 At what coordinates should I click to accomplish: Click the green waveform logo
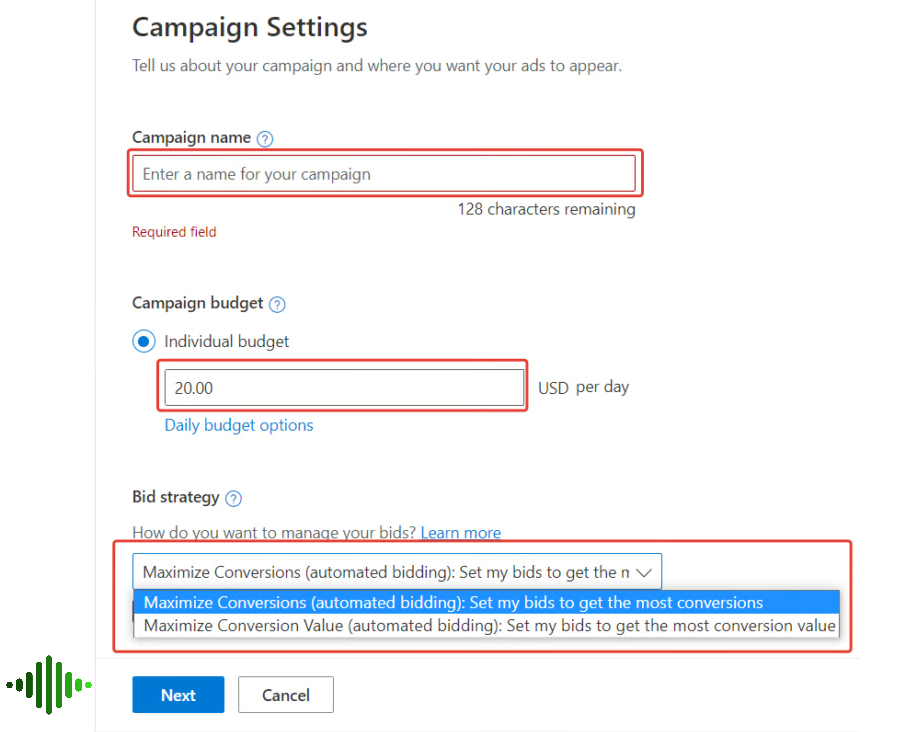(48, 685)
